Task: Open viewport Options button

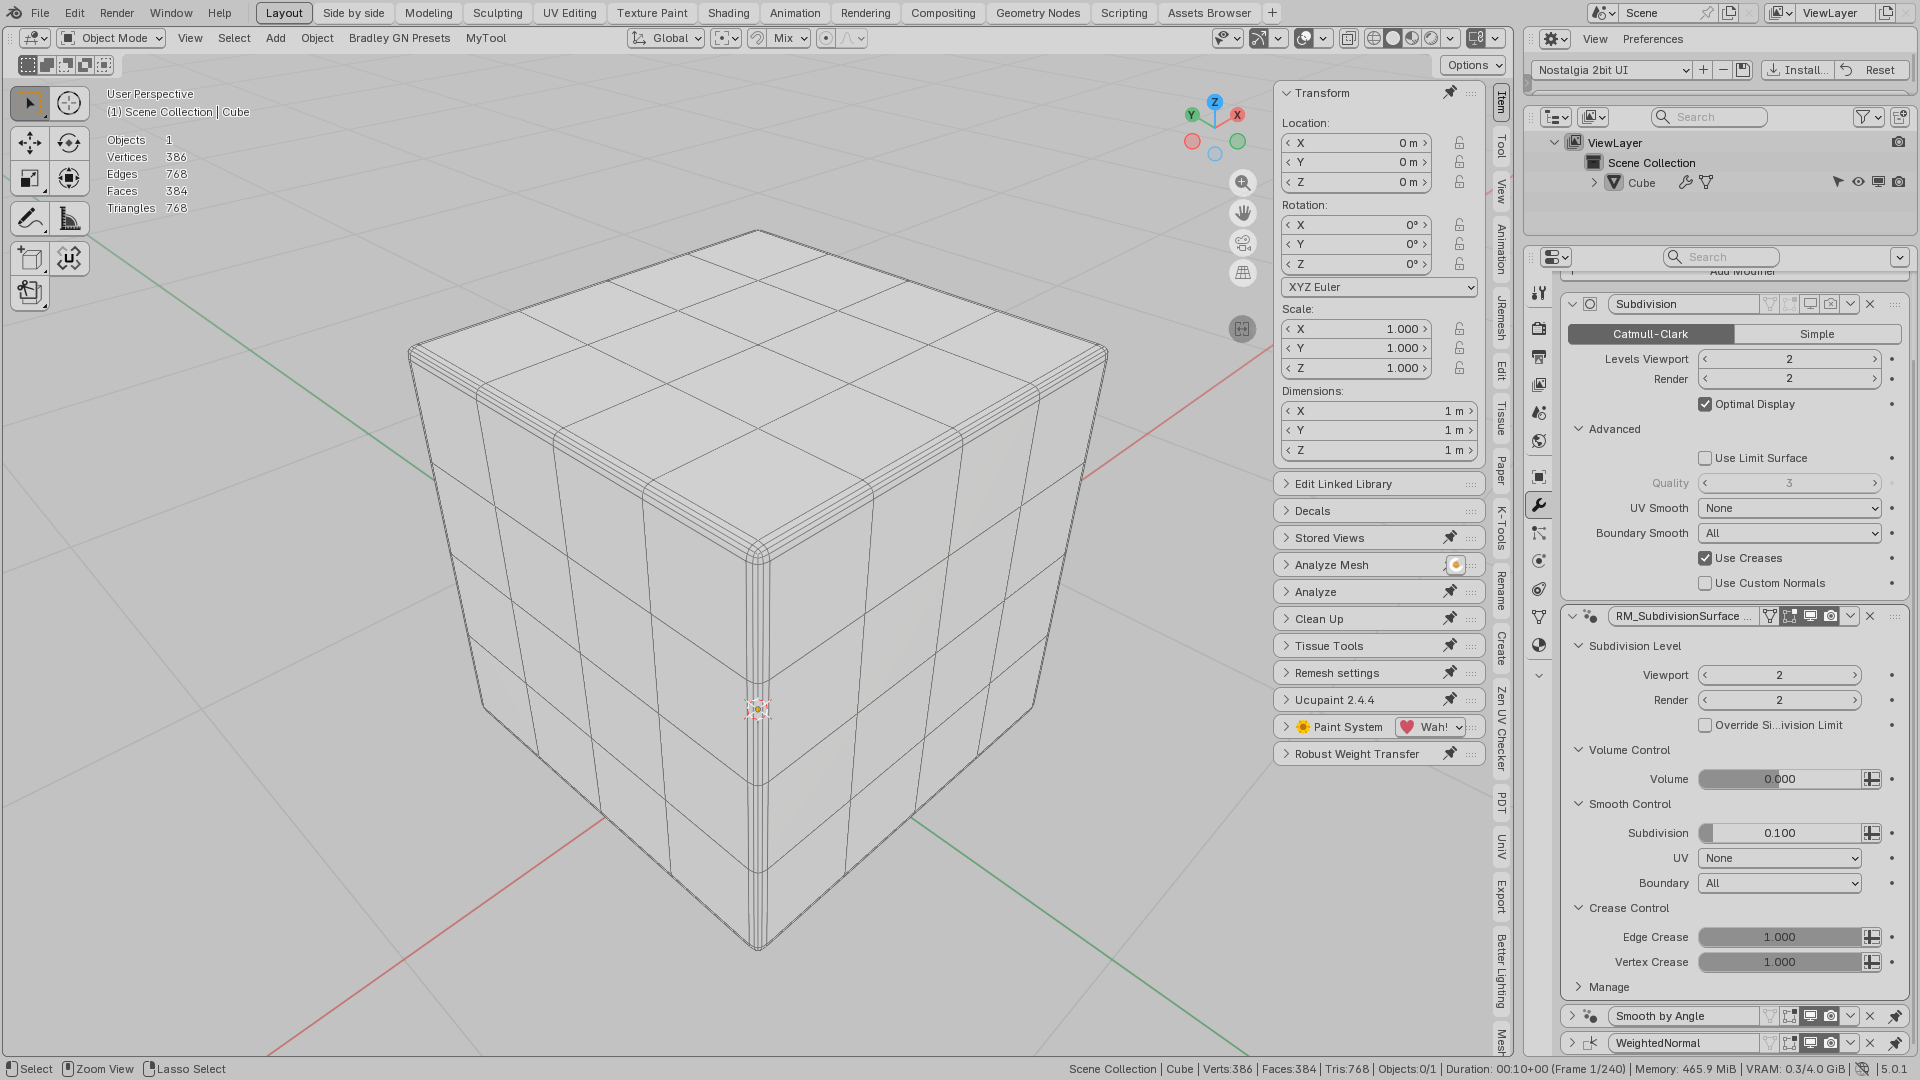Action: [x=1473, y=65]
